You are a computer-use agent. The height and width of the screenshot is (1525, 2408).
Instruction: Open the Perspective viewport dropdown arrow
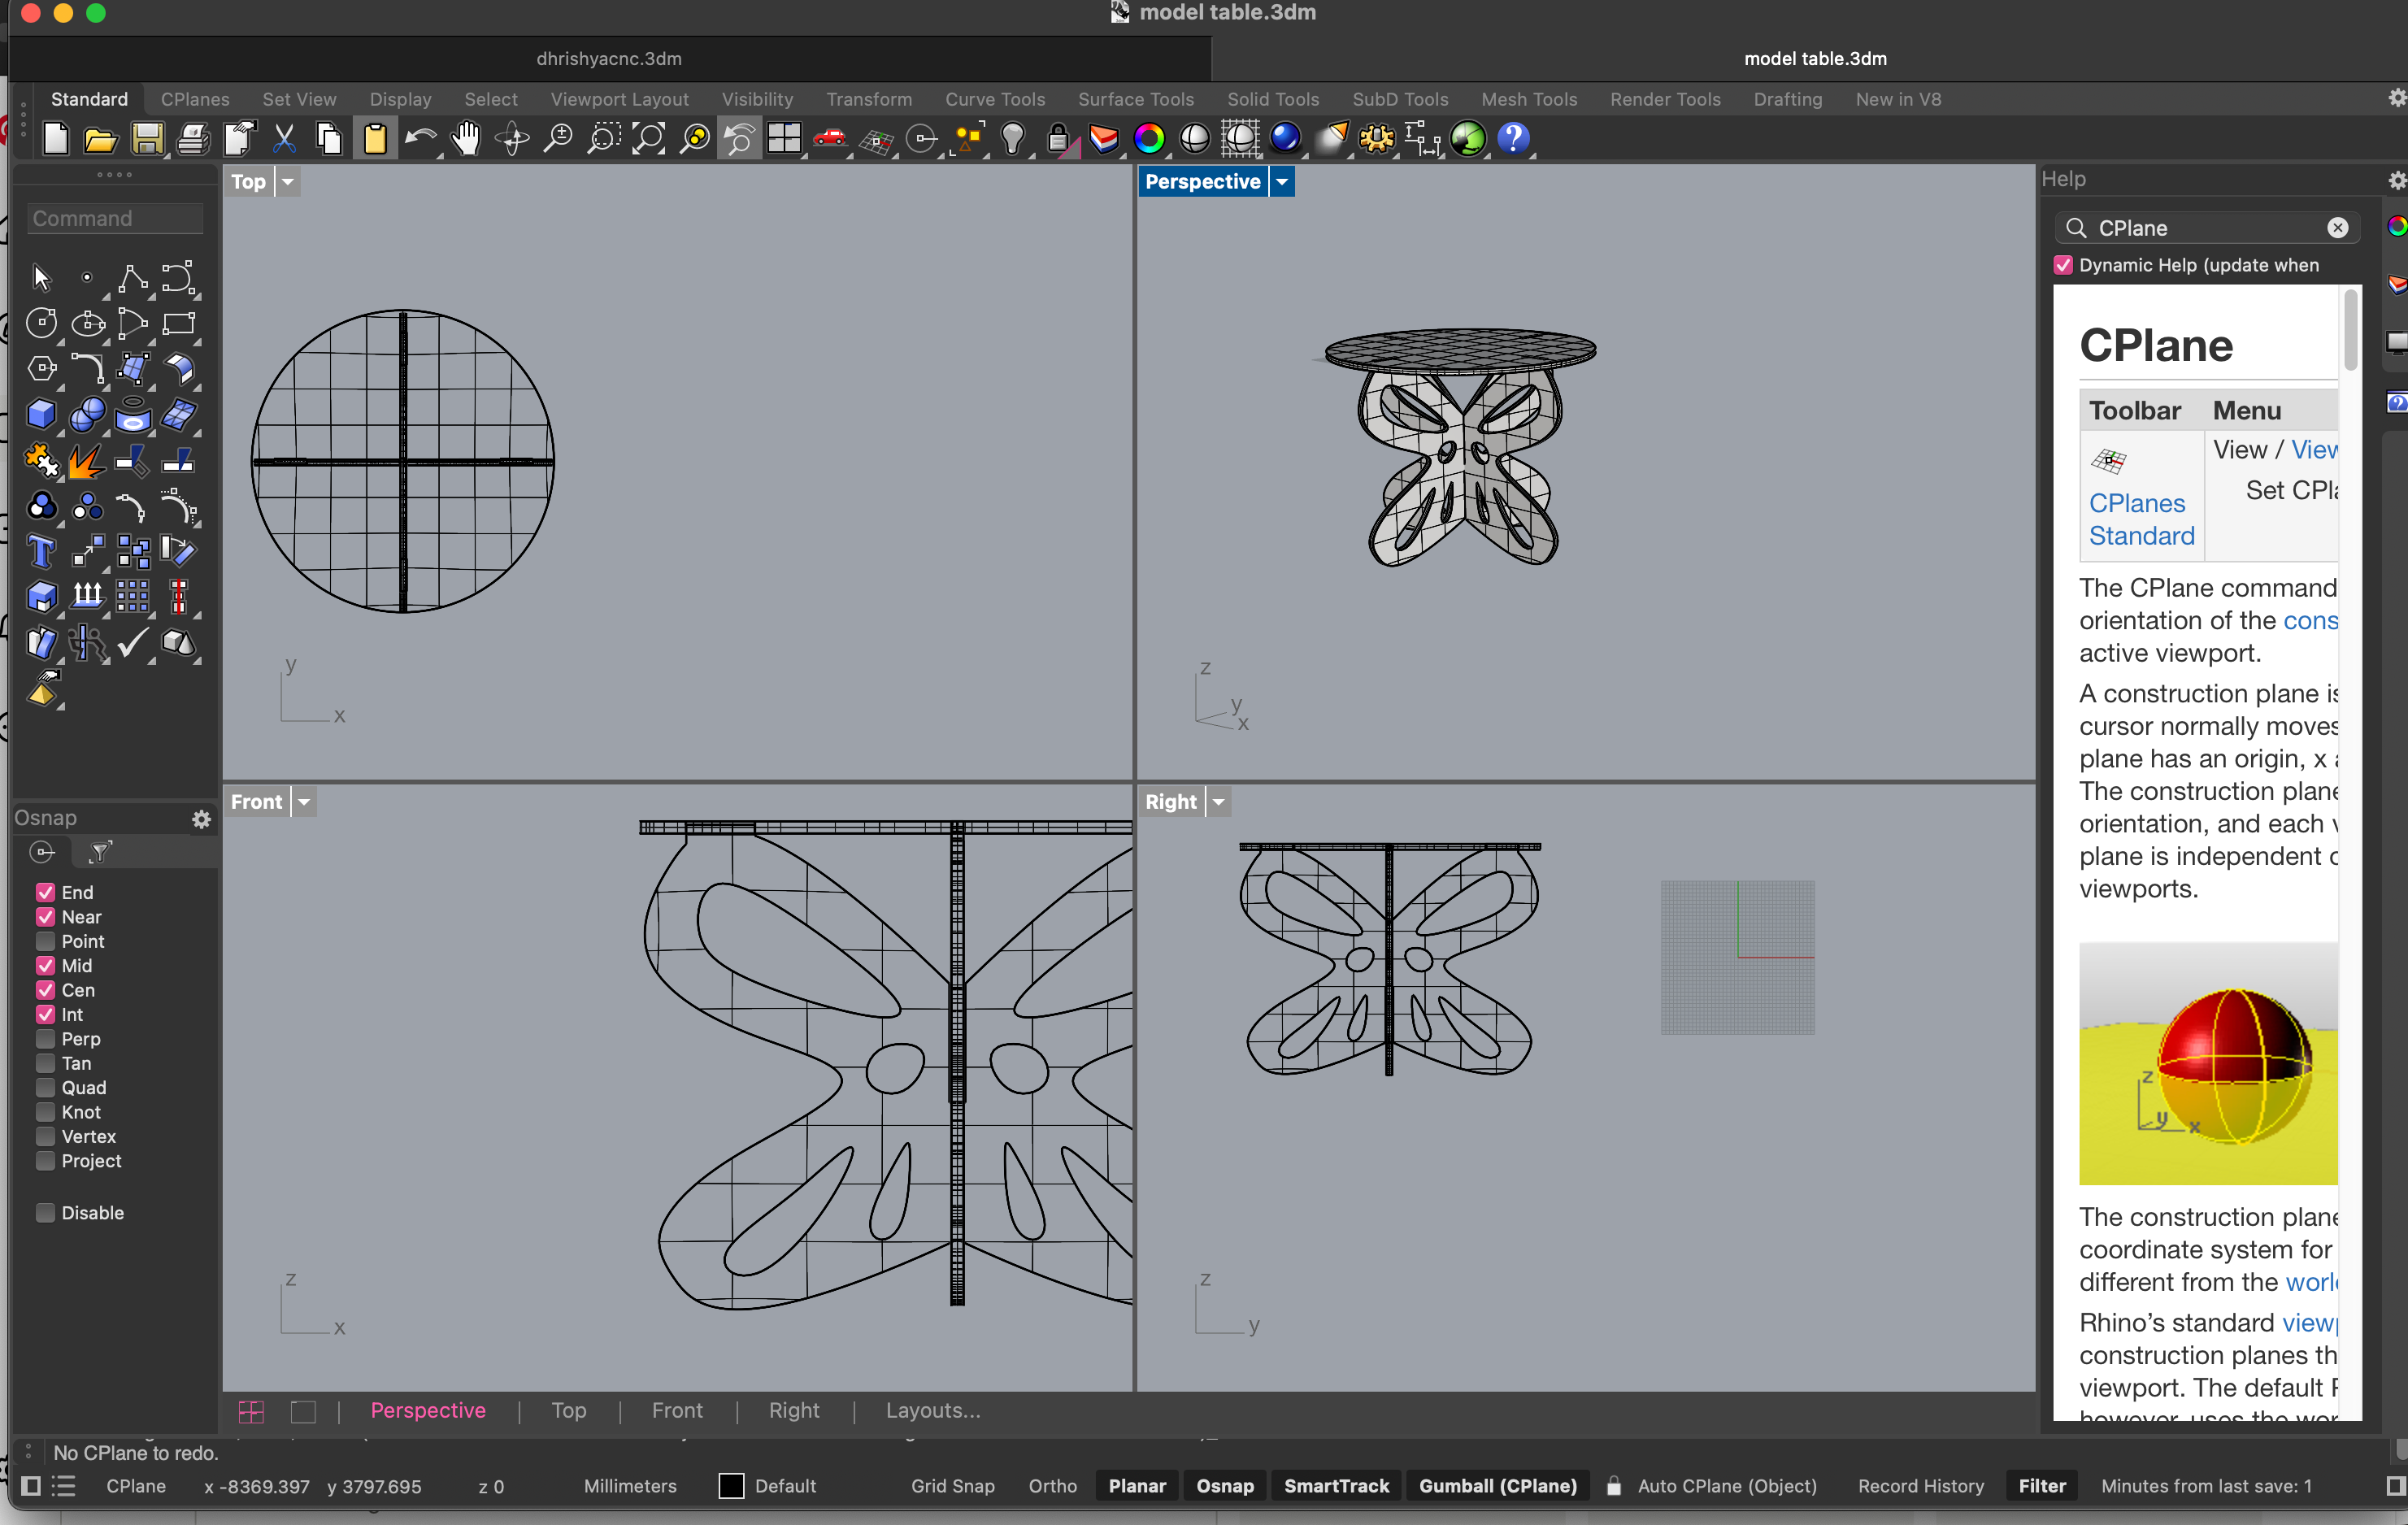pos(1281,182)
